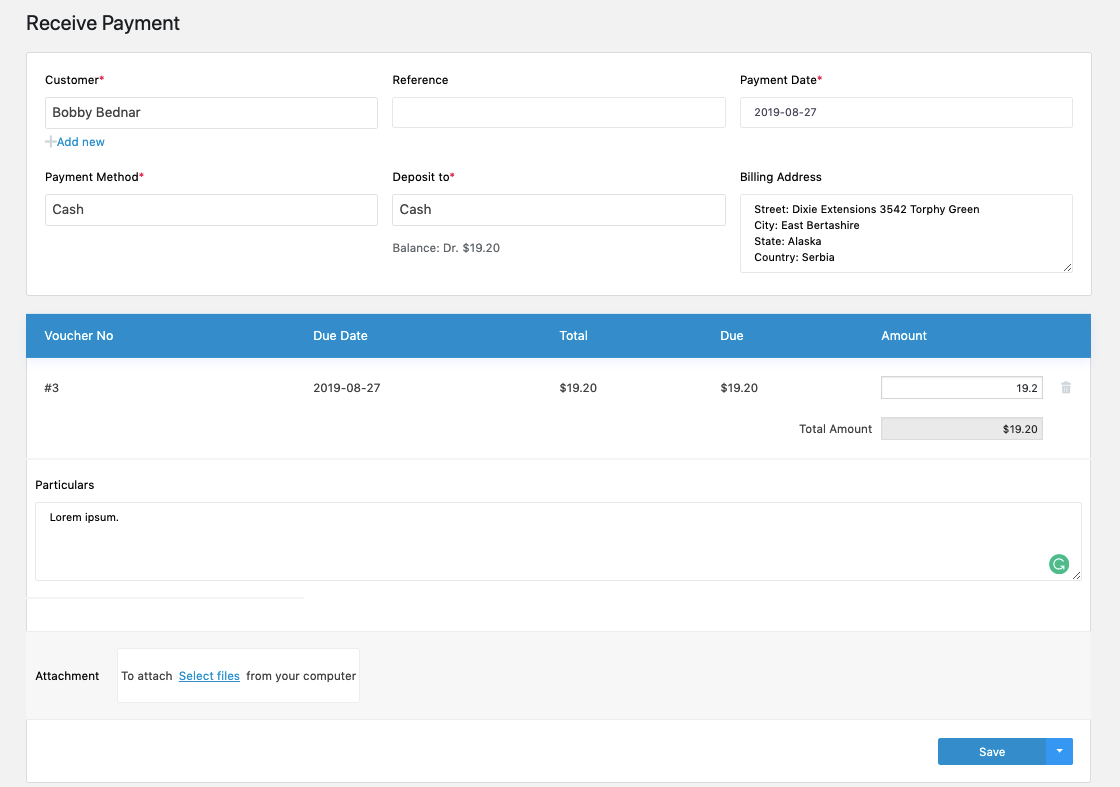The width and height of the screenshot is (1120, 787).
Task: Click inside the Billing Address textarea
Action: pyautogui.click(x=905, y=232)
